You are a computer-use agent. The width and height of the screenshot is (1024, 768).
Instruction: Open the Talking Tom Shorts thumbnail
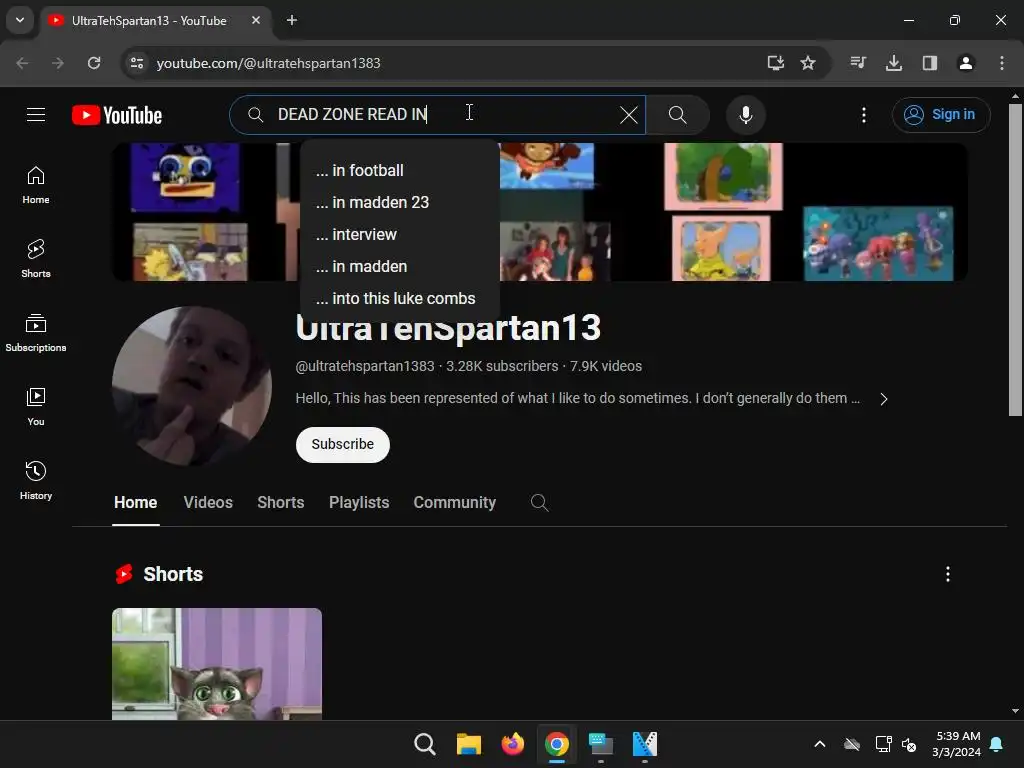[217, 664]
